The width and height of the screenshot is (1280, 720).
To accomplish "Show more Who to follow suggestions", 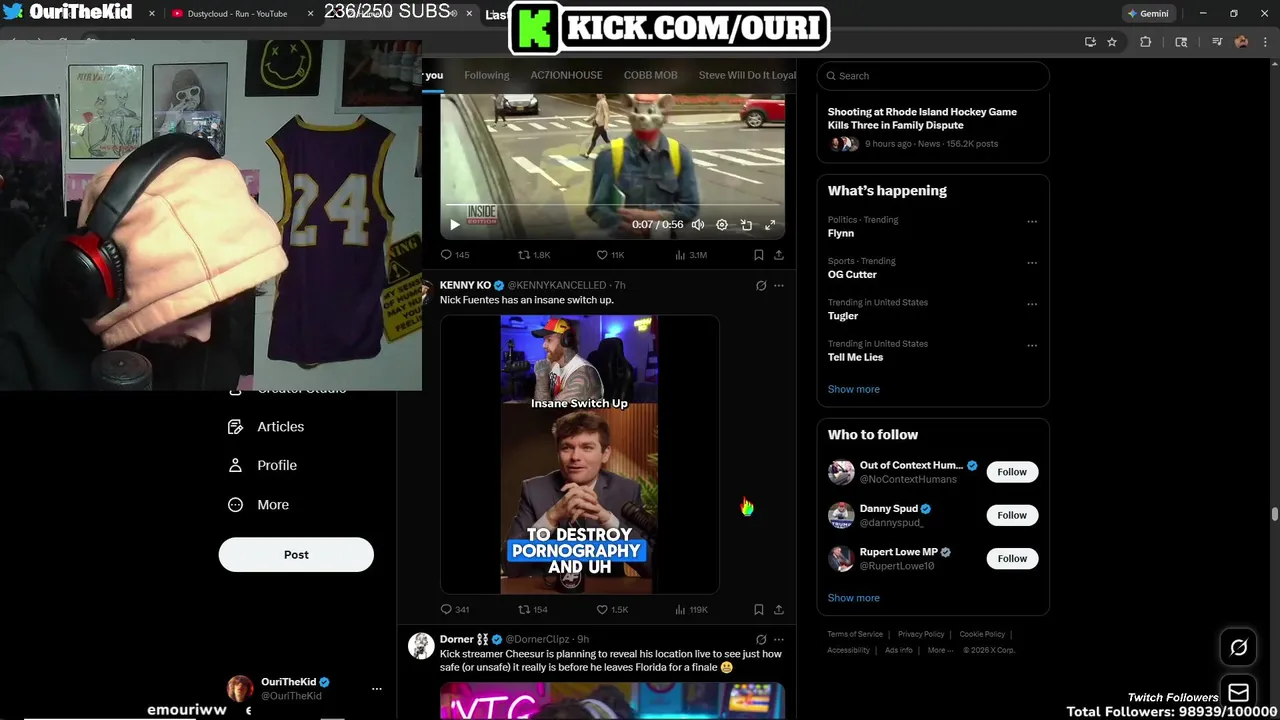I will click(x=853, y=598).
